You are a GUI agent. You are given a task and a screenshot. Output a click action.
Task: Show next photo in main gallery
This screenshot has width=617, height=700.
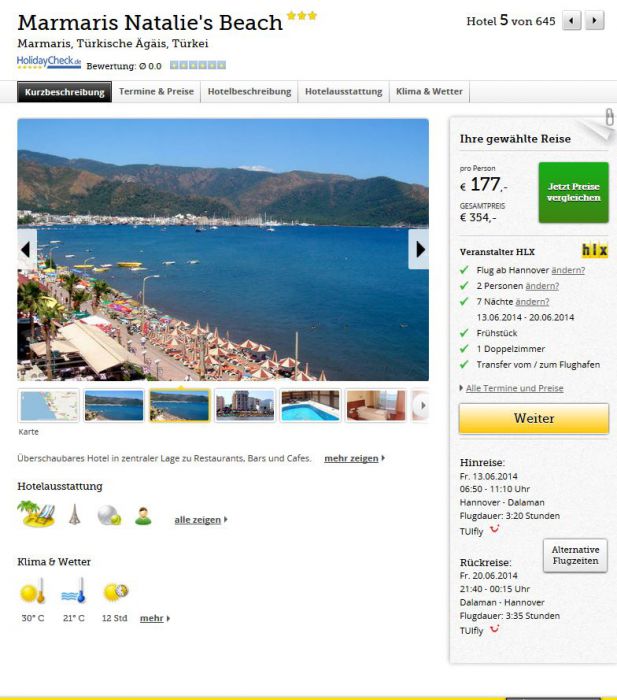point(419,249)
